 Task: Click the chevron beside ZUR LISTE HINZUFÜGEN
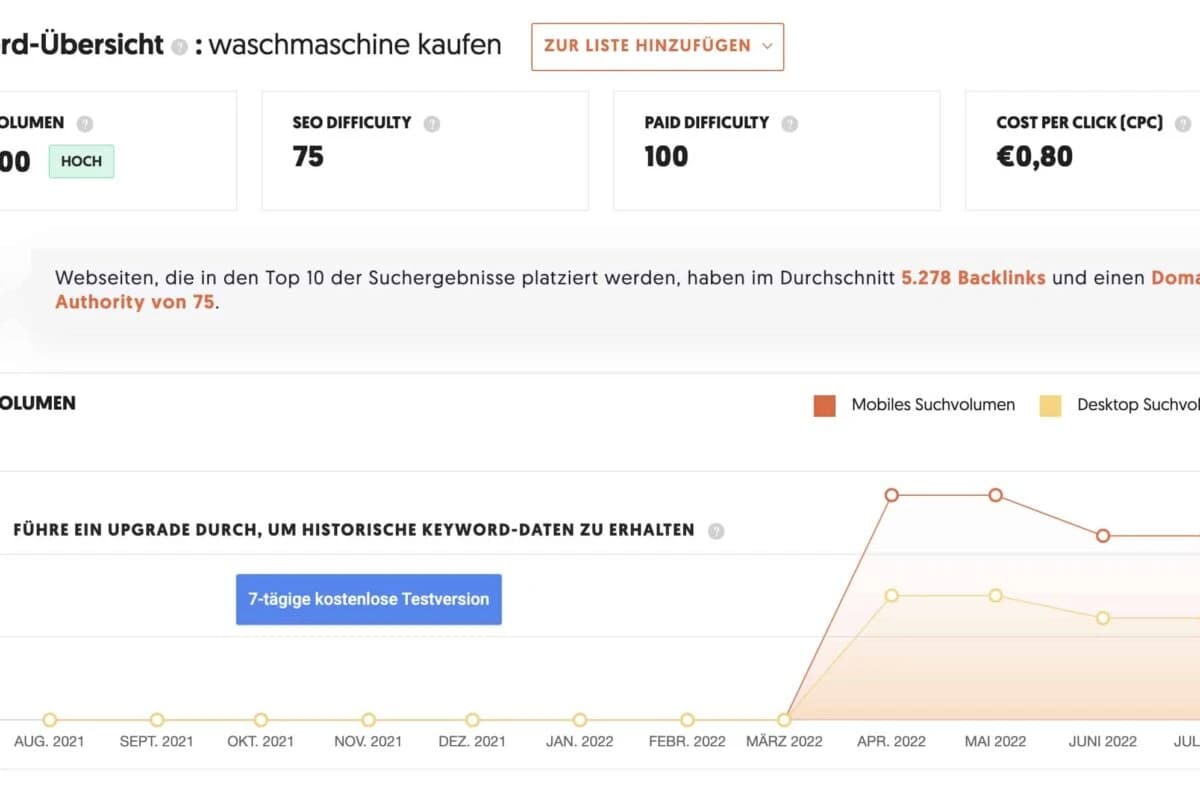[766, 46]
